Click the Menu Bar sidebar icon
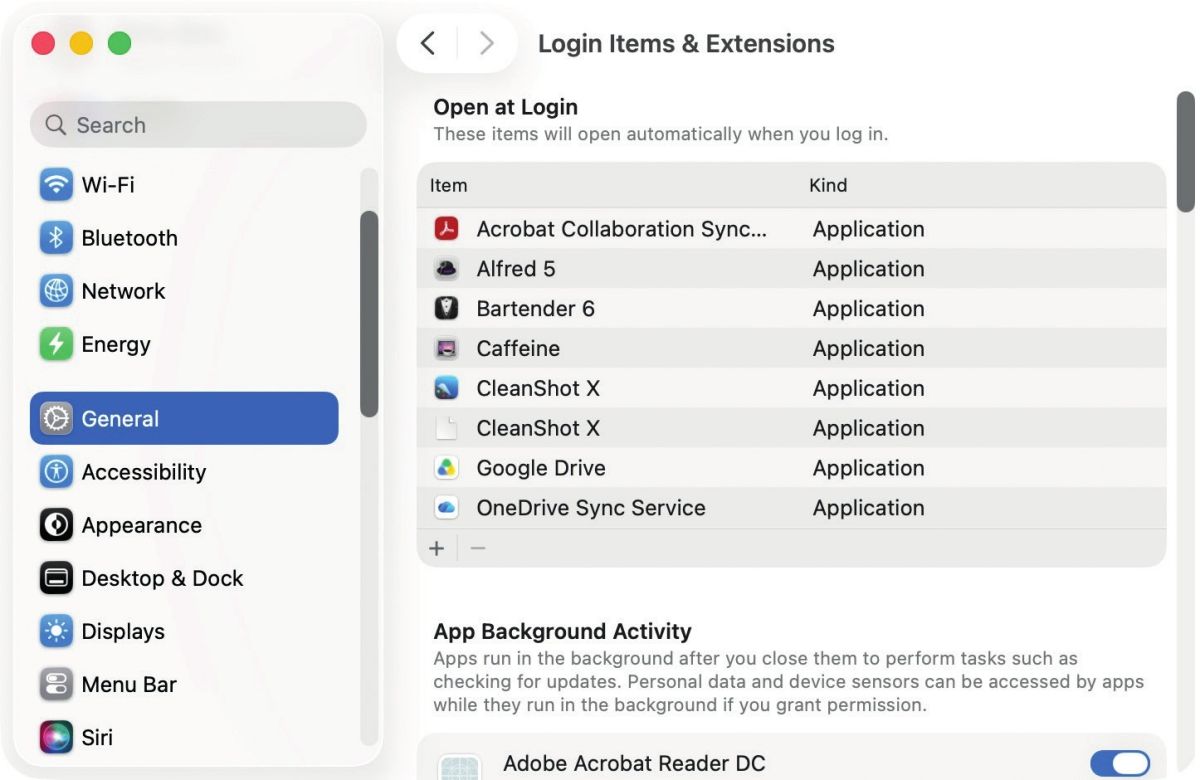Screen dimensions: 1200x780 click(56, 684)
